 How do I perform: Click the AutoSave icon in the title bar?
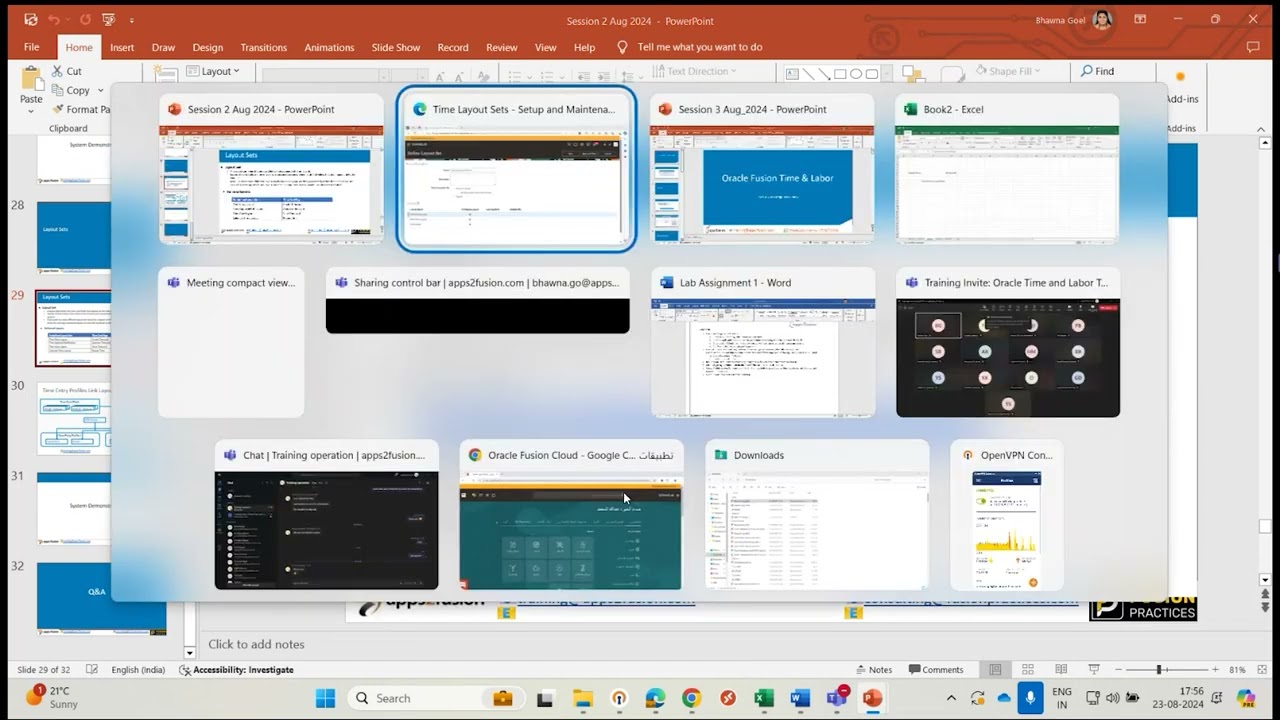[x=30, y=19]
